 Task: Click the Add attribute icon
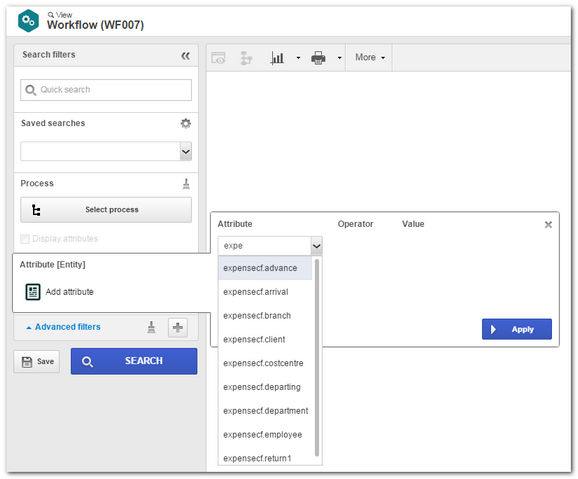[33, 292]
